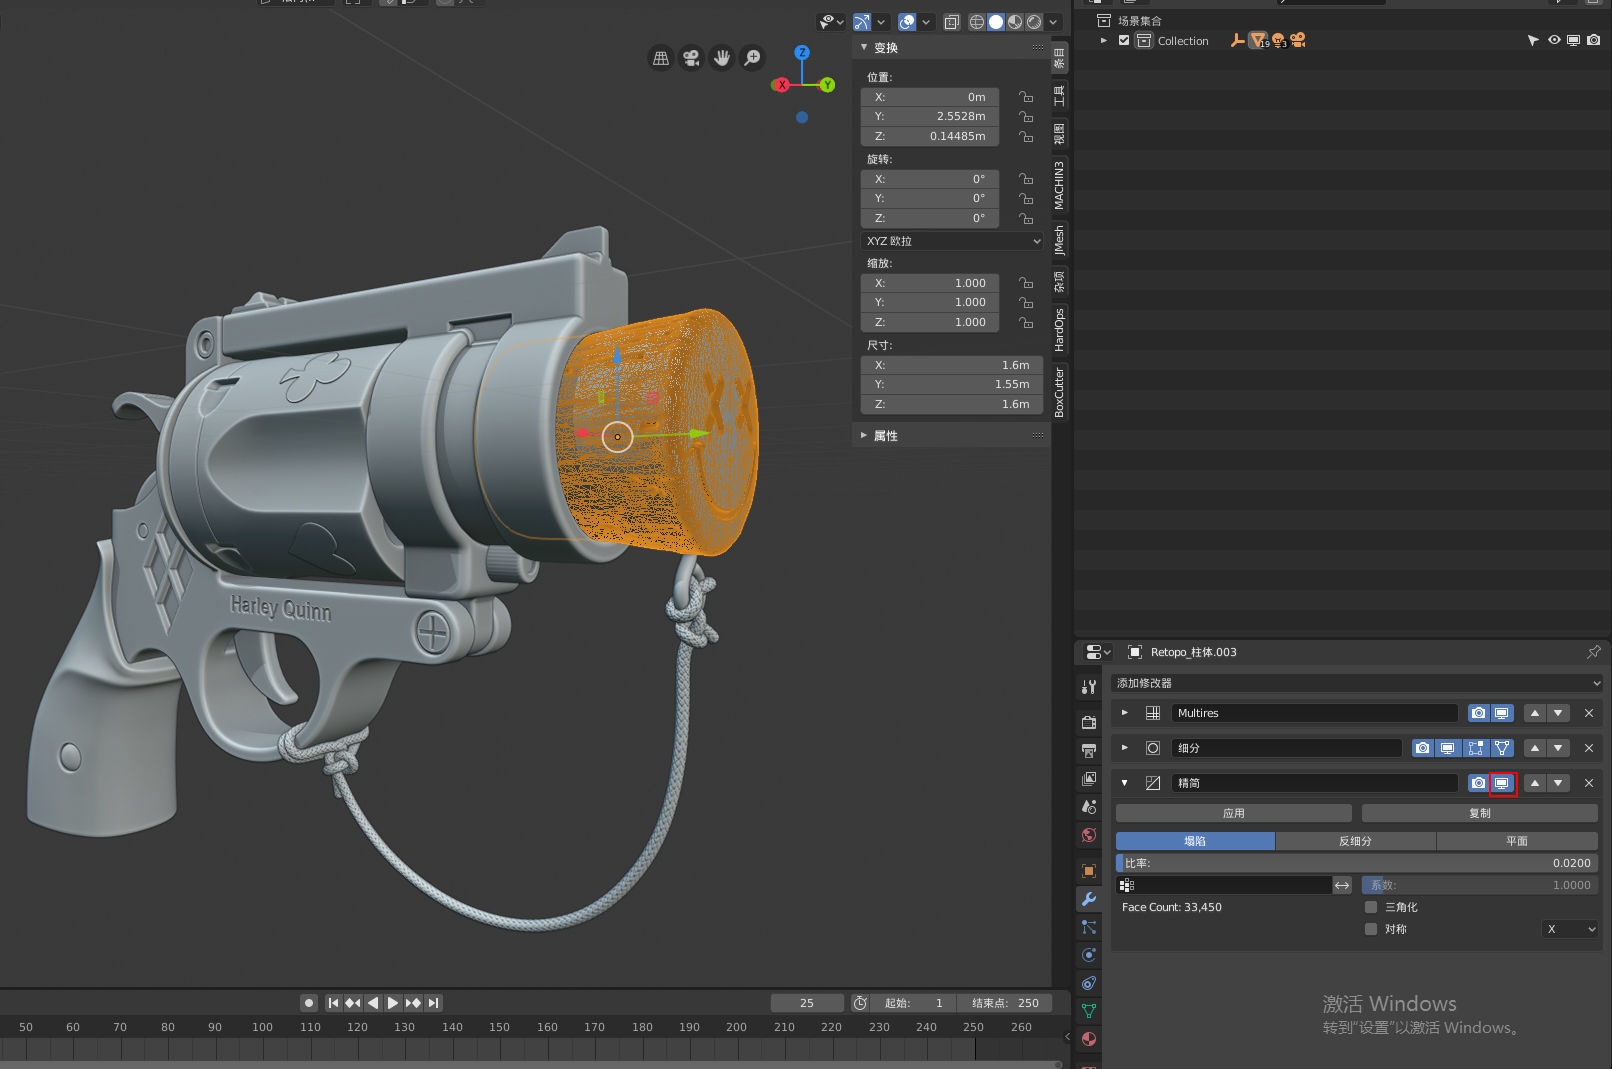Remove the Multires modifier
Viewport: 1612px width, 1069px height.
[1589, 713]
